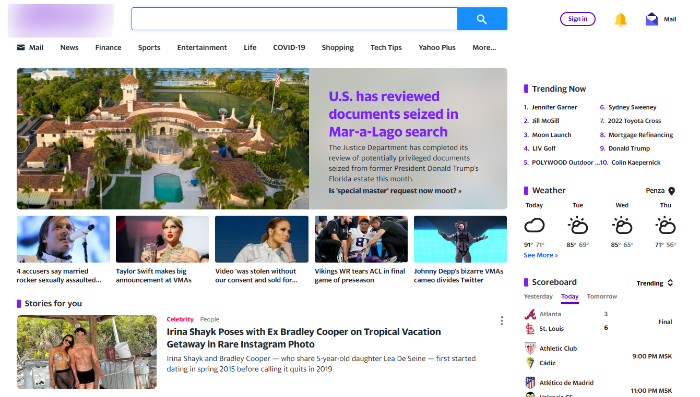The width and height of the screenshot is (700, 397).
Task: Open the 'special master' request now moot link
Action: point(395,191)
